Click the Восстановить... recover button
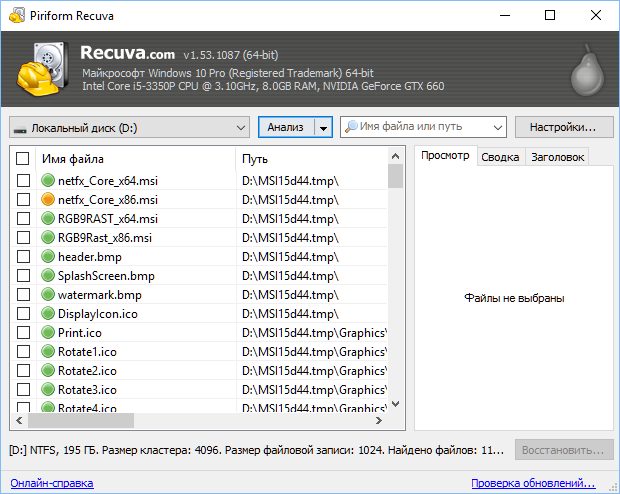 (564, 450)
